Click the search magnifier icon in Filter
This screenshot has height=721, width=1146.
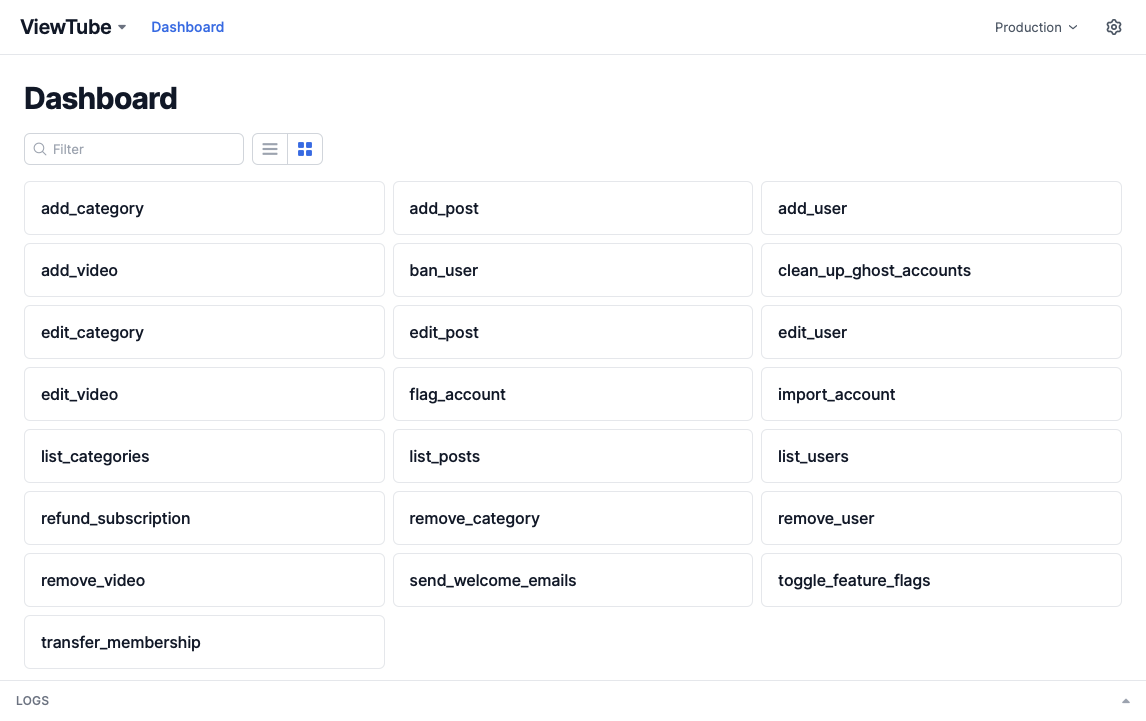pyautogui.click(x=40, y=149)
